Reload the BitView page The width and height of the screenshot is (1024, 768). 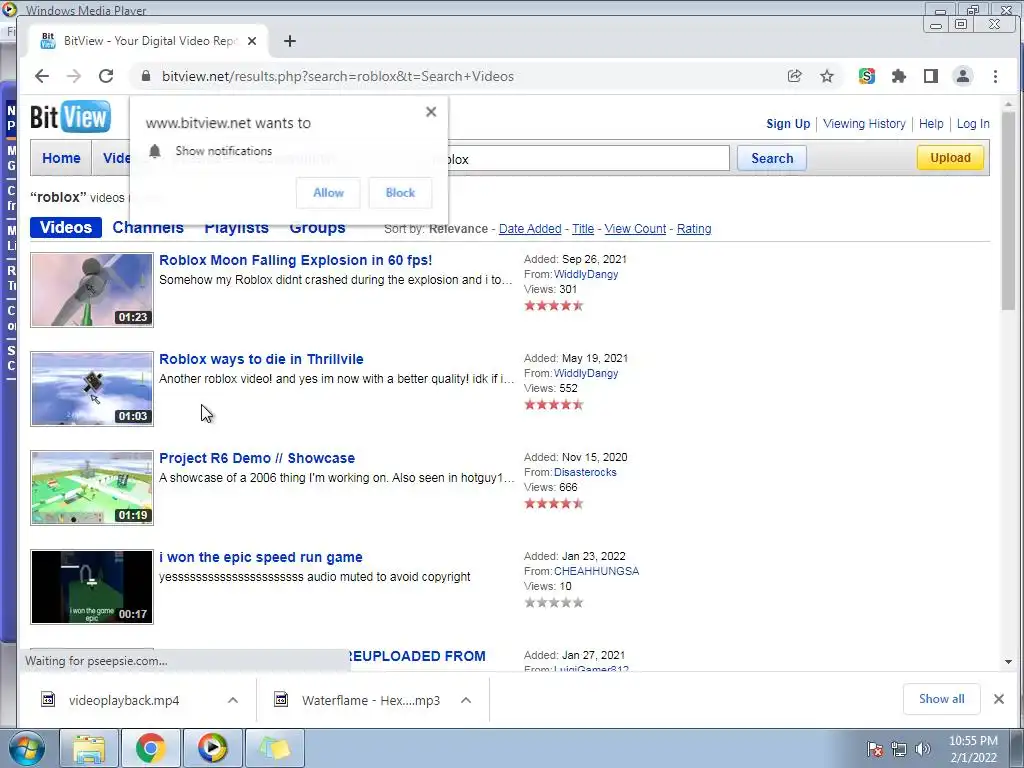[106, 76]
